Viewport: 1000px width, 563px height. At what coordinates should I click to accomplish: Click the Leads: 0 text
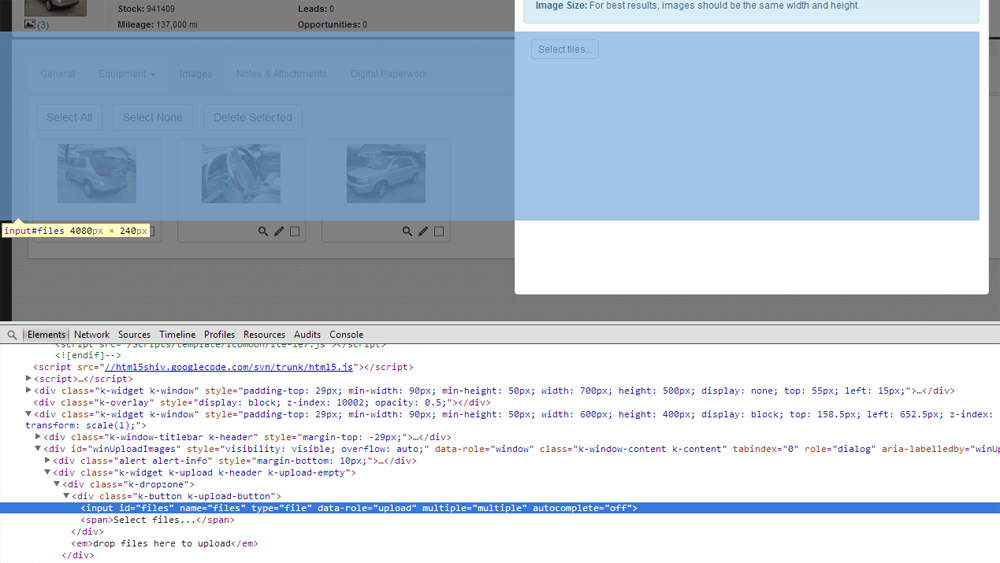pos(316,9)
